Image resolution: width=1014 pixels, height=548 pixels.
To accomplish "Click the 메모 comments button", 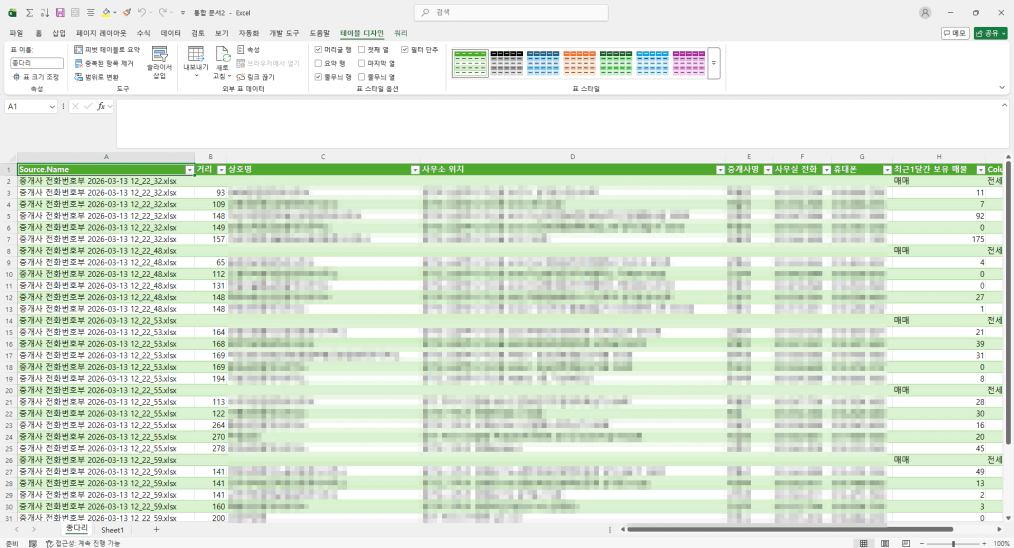I will point(955,33).
